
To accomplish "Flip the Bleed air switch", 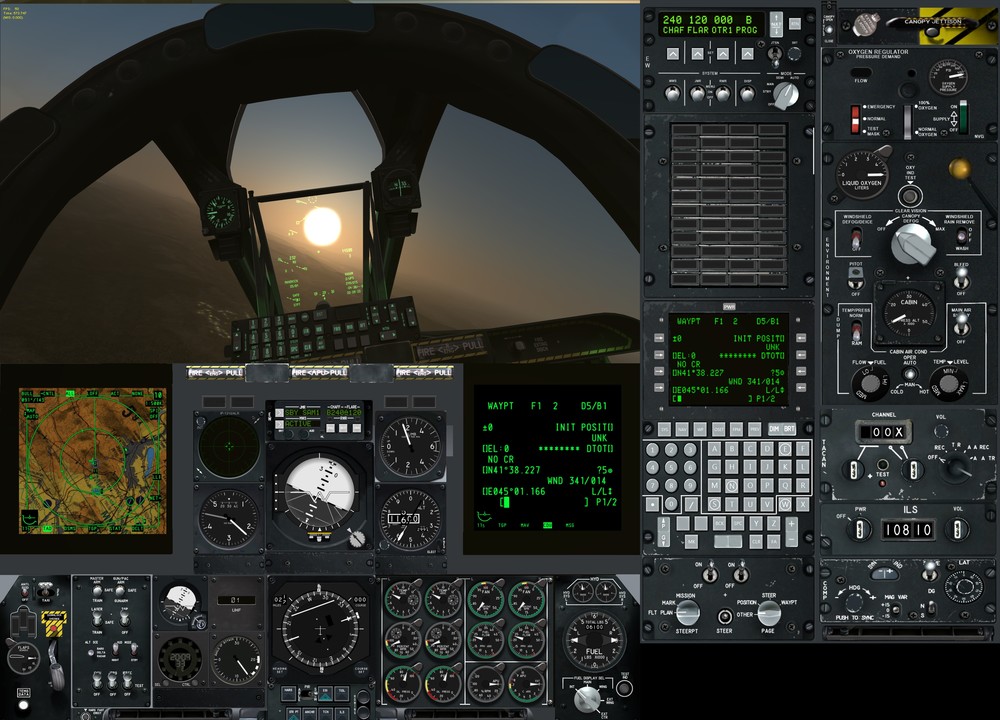I will 962,279.
